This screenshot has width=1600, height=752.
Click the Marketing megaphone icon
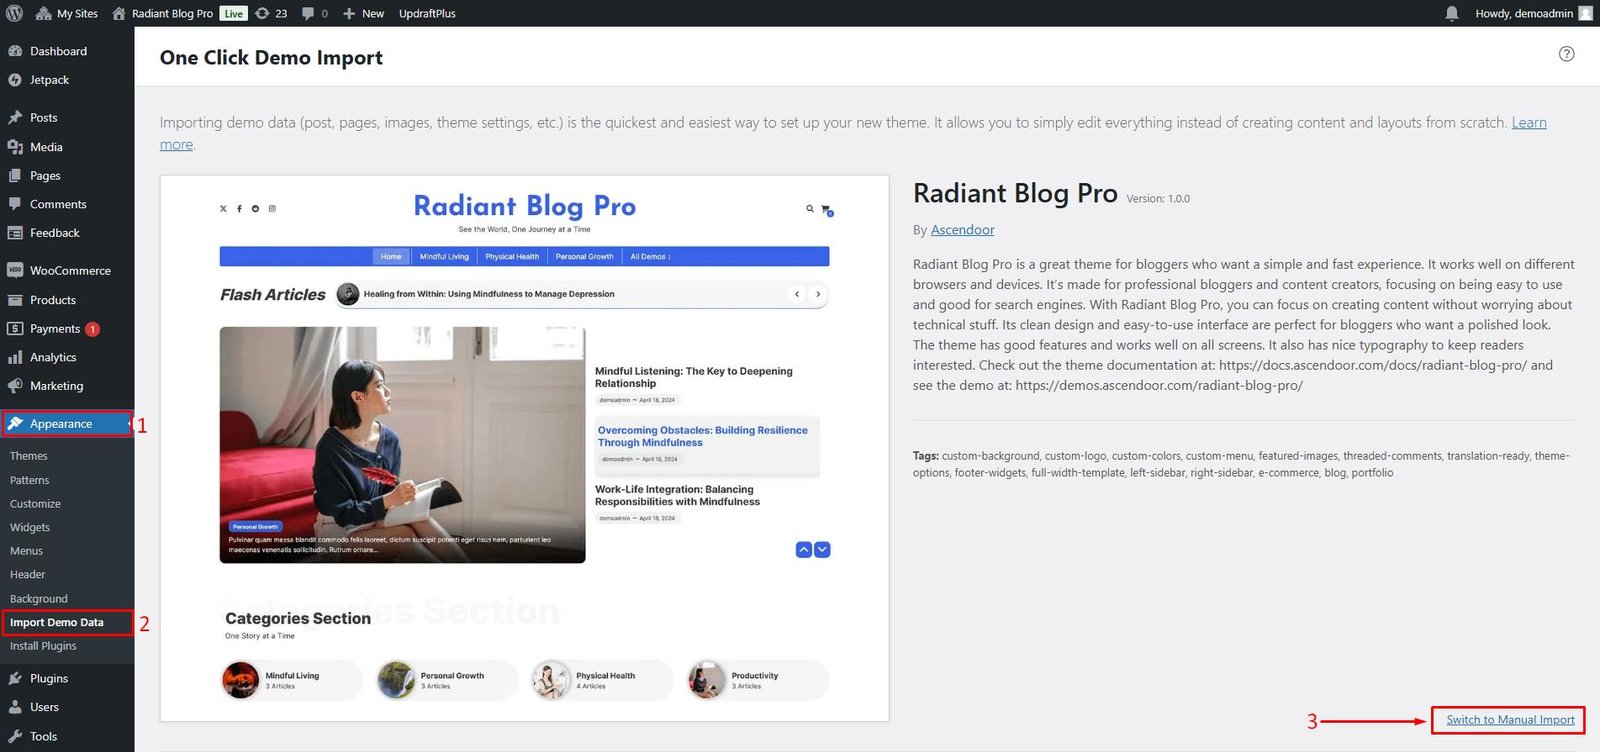click(x=15, y=386)
